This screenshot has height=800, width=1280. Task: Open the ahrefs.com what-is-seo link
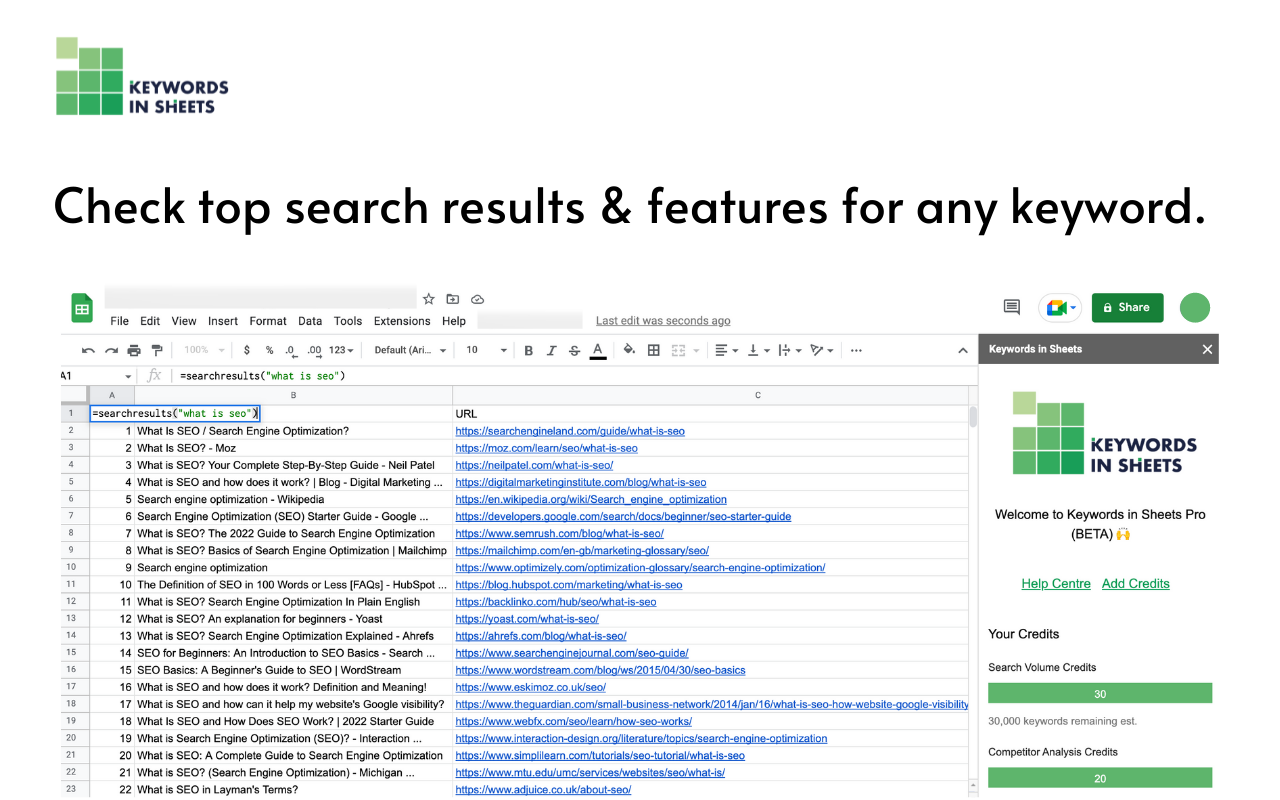pyautogui.click(x=541, y=636)
